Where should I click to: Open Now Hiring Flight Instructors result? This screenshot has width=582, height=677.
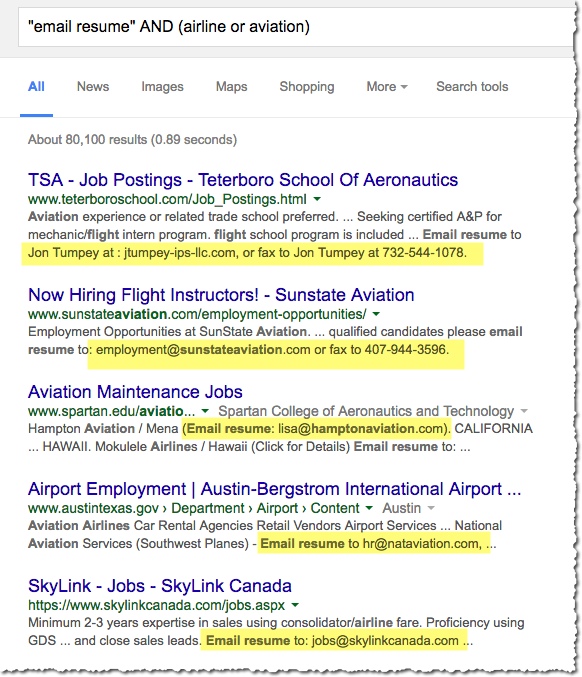click(221, 295)
